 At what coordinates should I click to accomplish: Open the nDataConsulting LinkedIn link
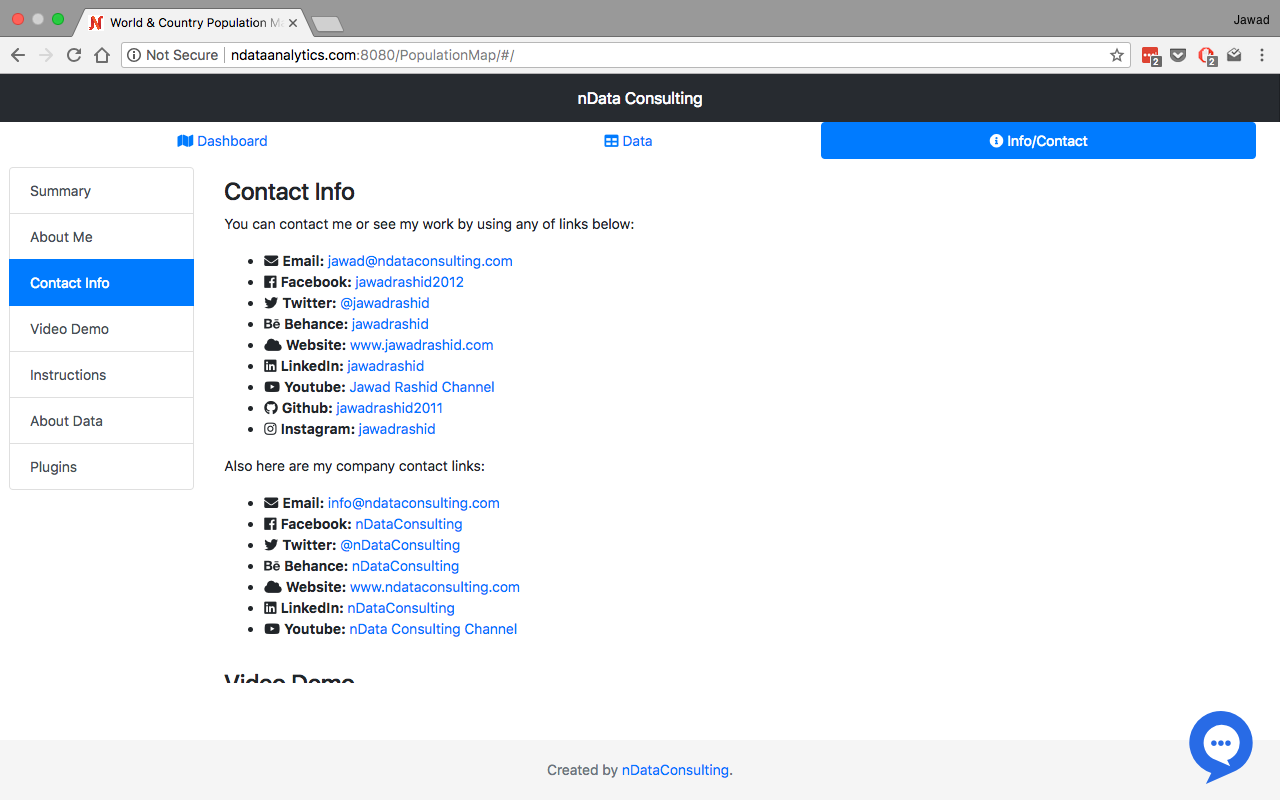[401, 608]
